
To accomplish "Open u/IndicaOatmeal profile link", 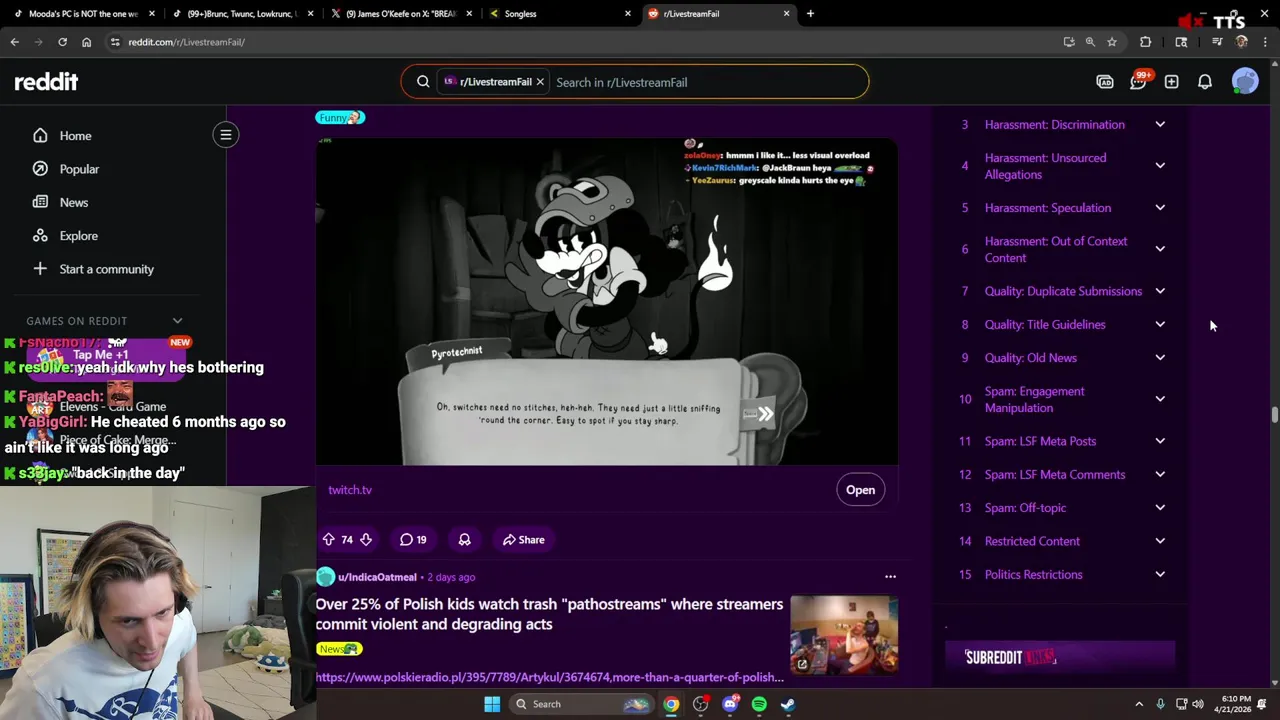I will pos(377,577).
